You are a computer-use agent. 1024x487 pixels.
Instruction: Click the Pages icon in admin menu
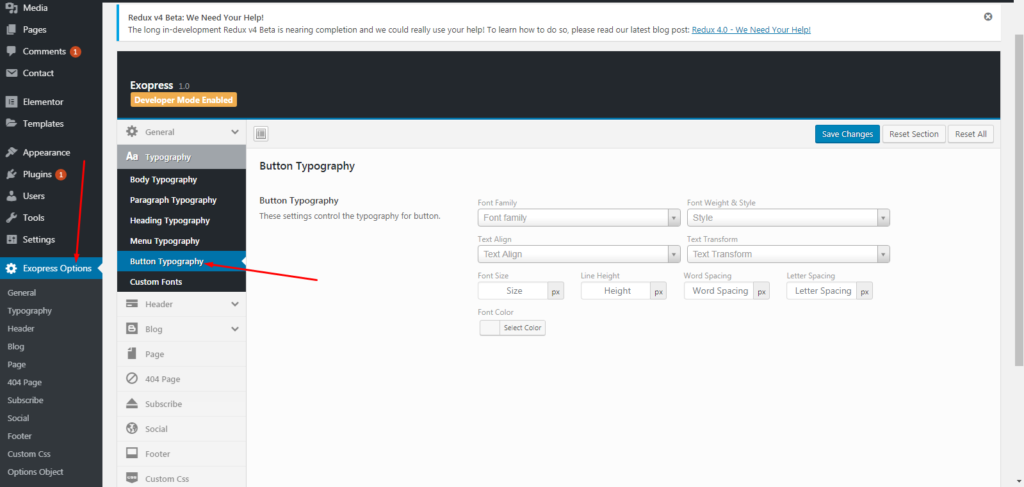[11, 29]
